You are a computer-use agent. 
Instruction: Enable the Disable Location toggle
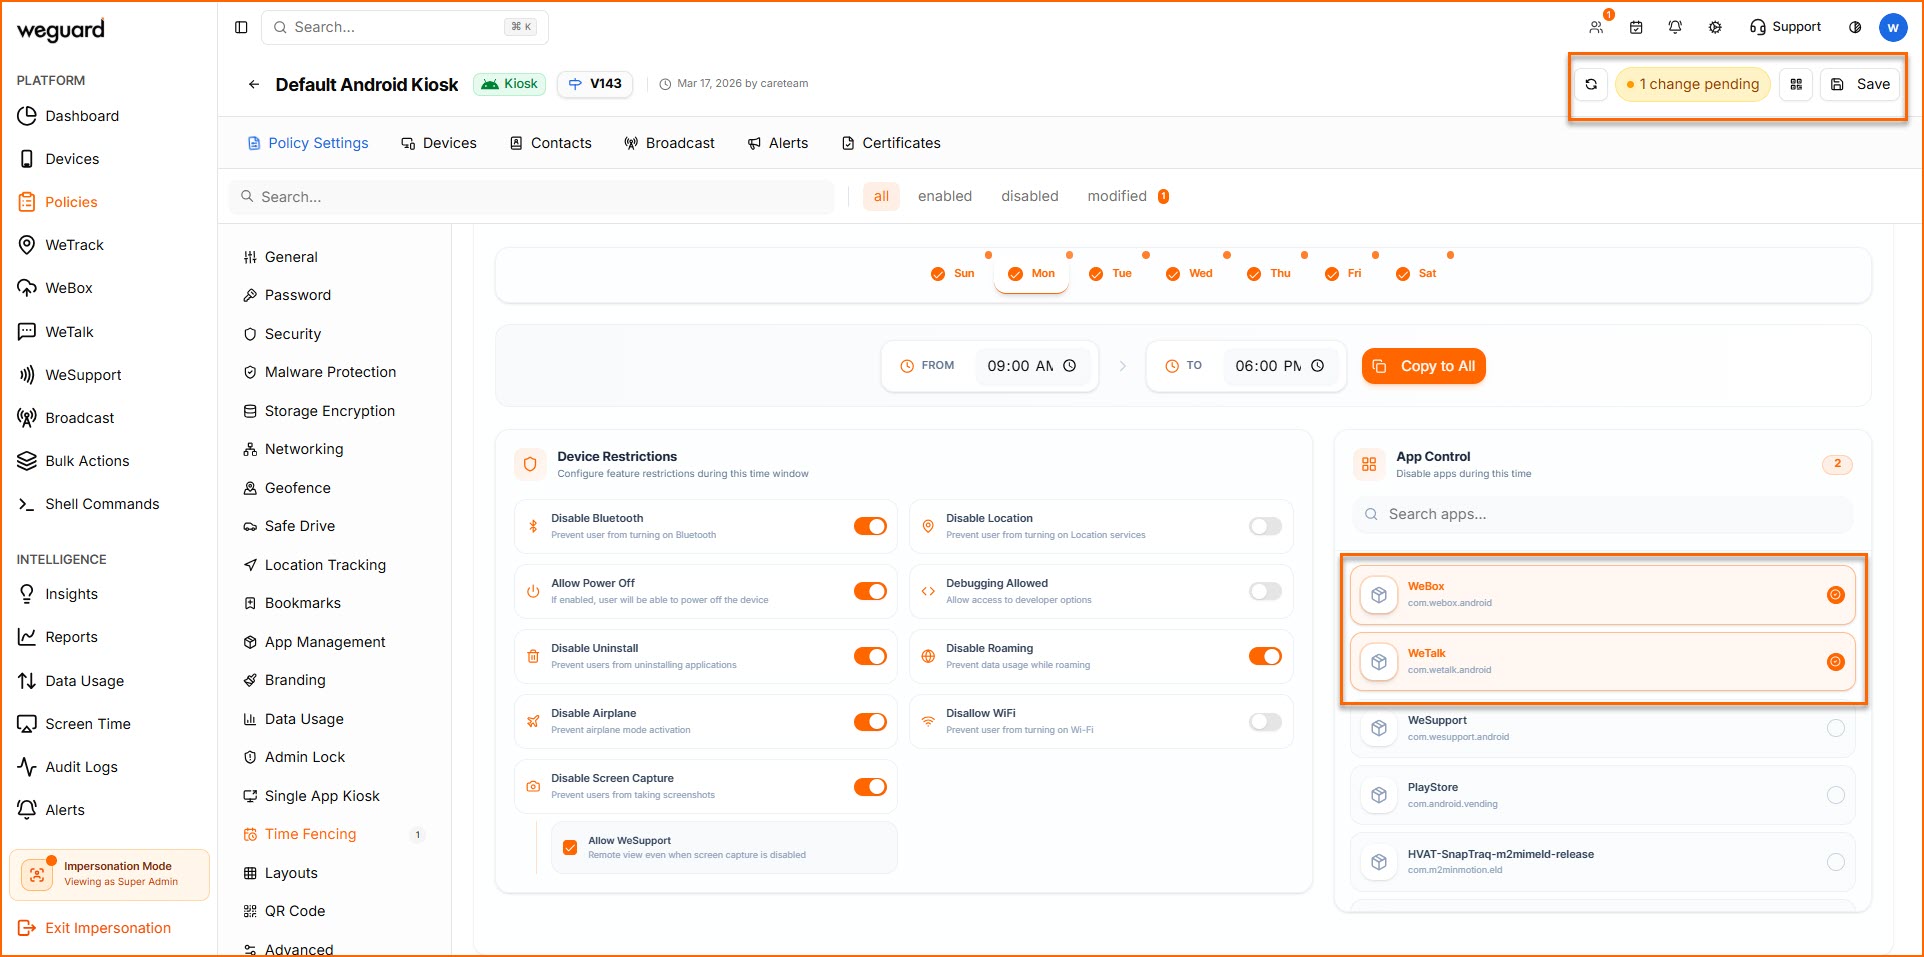1265,526
